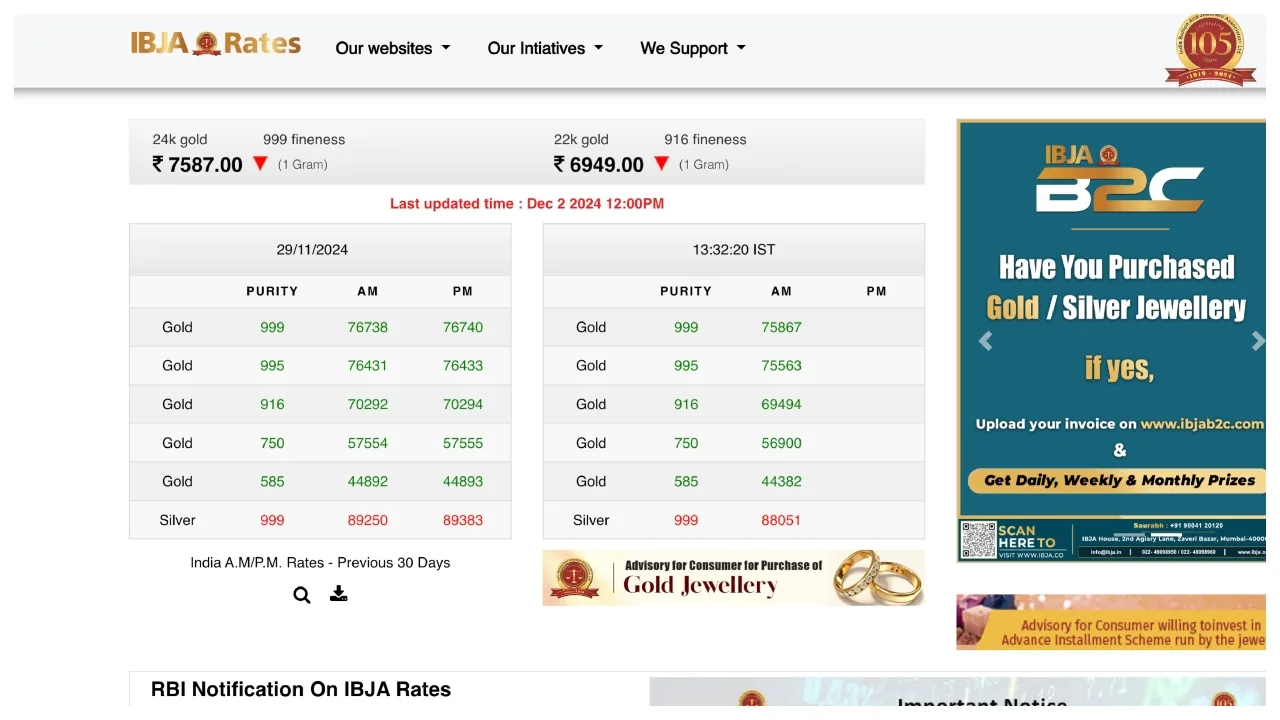Image resolution: width=1280 pixels, height=720 pixels.
Task: Select Gold 750 AM rate 57554
Action: coord(368,443)
